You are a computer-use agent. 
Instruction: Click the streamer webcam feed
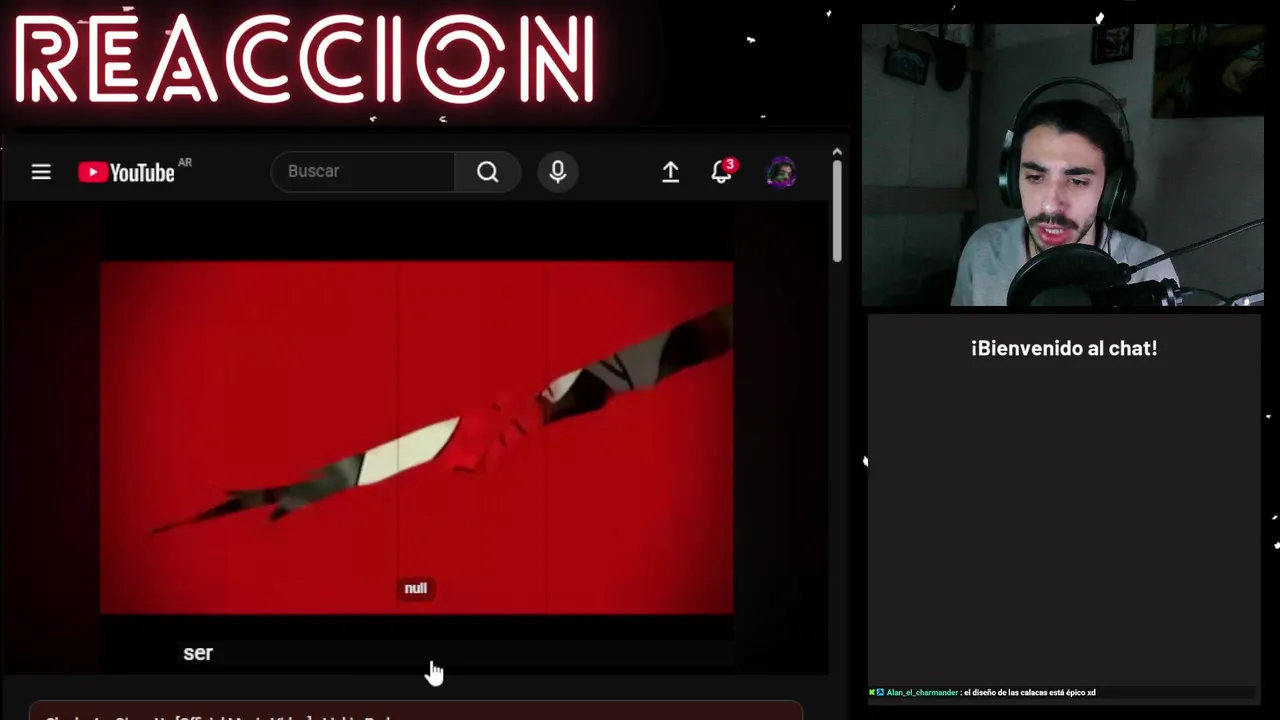point(1062,164)
